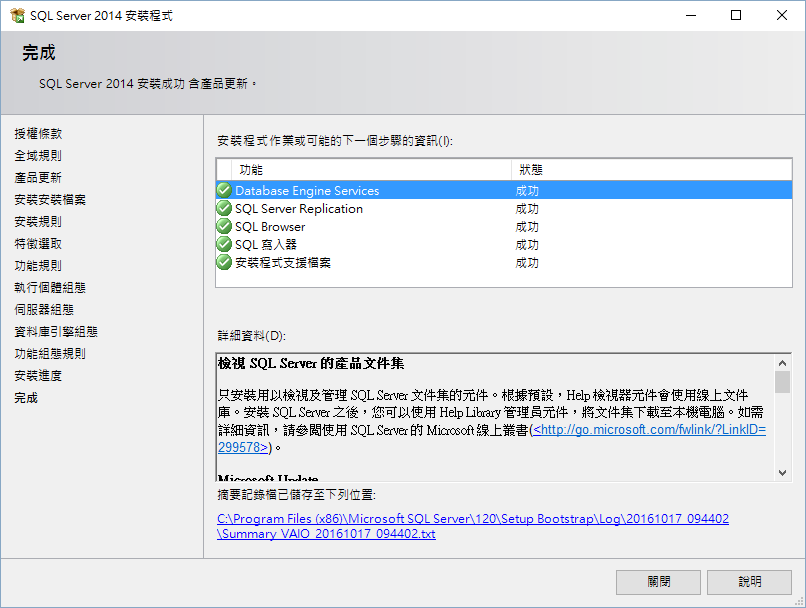The image size is (806, 608).
Task: Click the 檢視 SQL Server 的產品文件集 heading
Action: tap(311, 363)
